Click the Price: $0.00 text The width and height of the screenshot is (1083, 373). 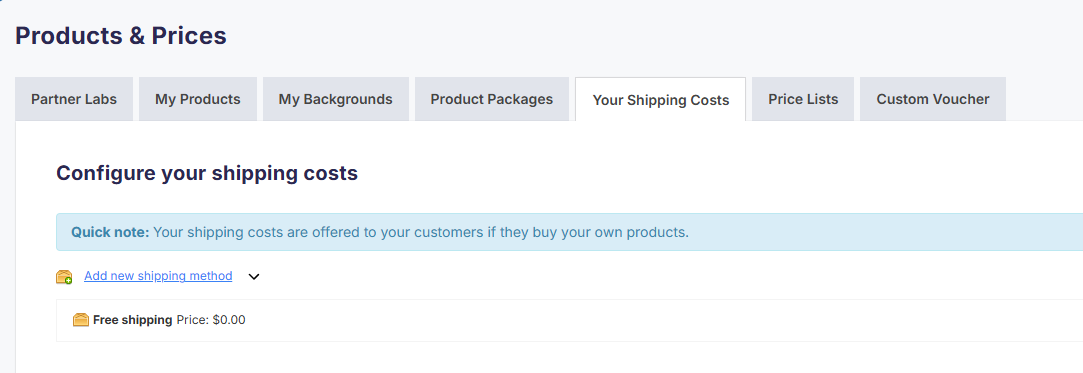click(211, 320)
